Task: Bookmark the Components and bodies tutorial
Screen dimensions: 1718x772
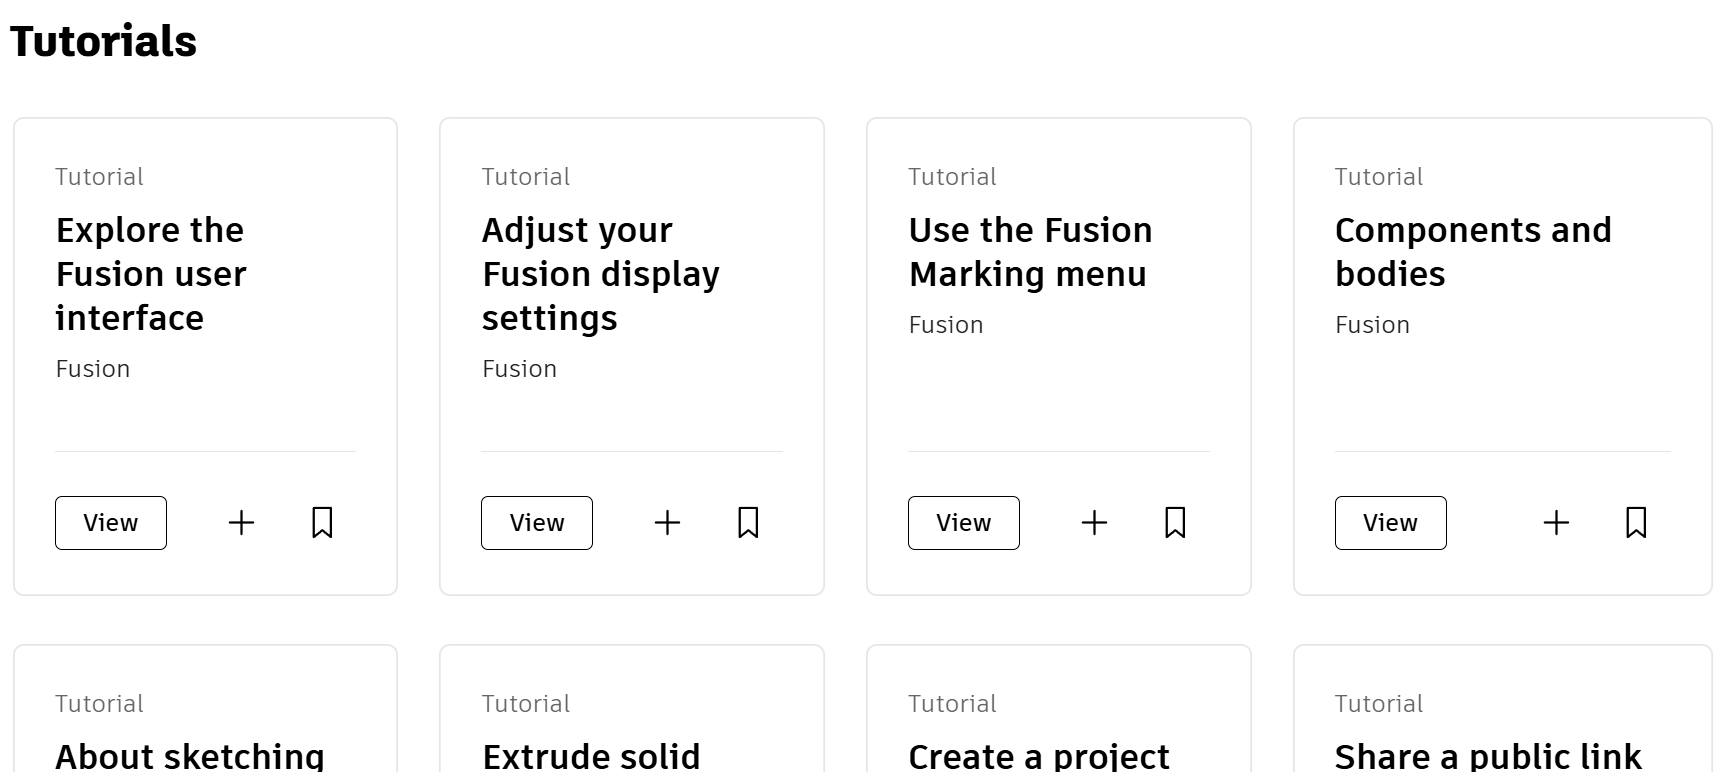Action: [1636, 523]
